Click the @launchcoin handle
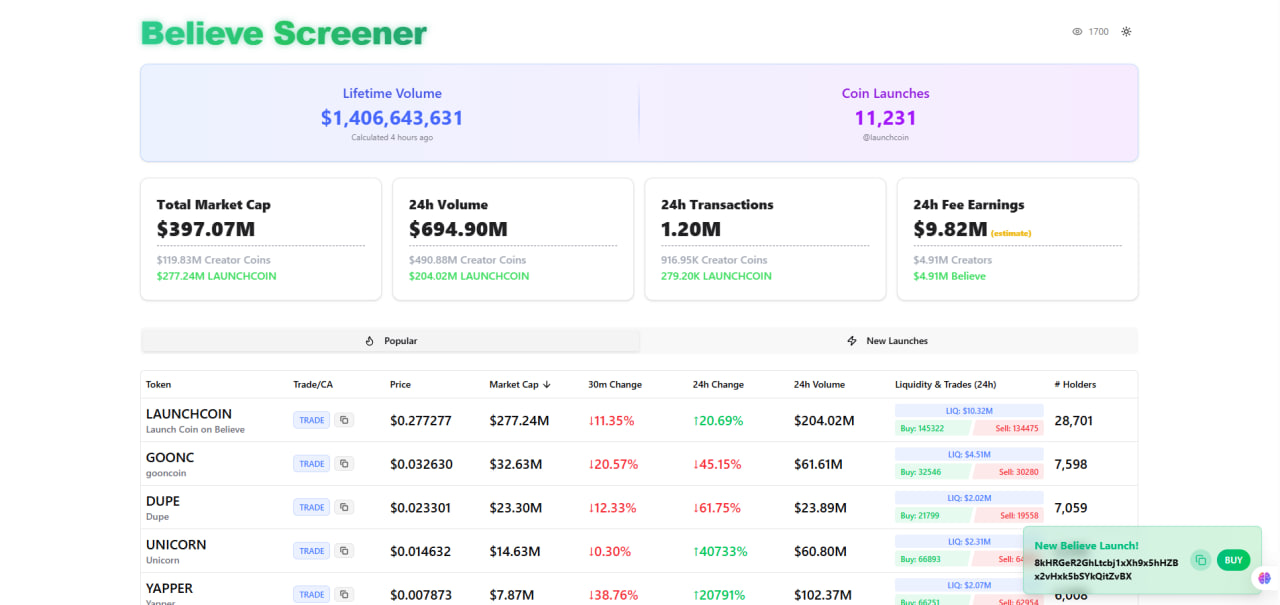This screenshot has width=1280, height=605. pyautogui.click(x=886, y=138)
